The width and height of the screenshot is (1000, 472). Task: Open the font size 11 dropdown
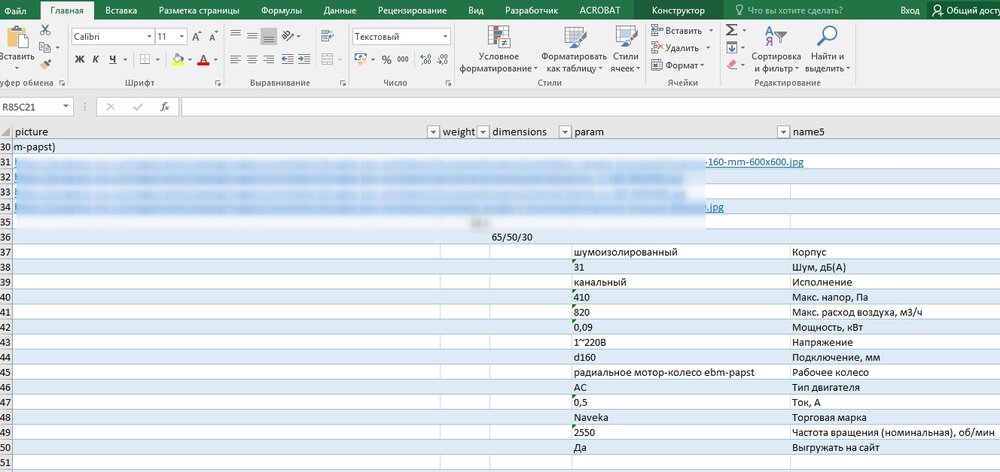pyautogui.click(x=182, y=37)
